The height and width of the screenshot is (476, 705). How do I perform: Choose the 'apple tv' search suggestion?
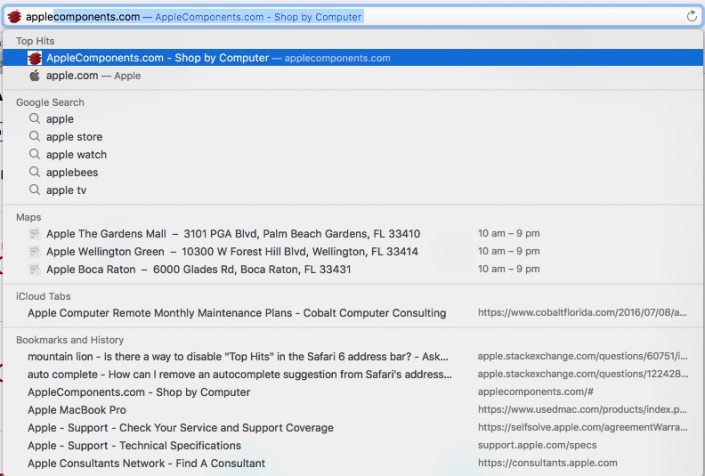(353, 190)
